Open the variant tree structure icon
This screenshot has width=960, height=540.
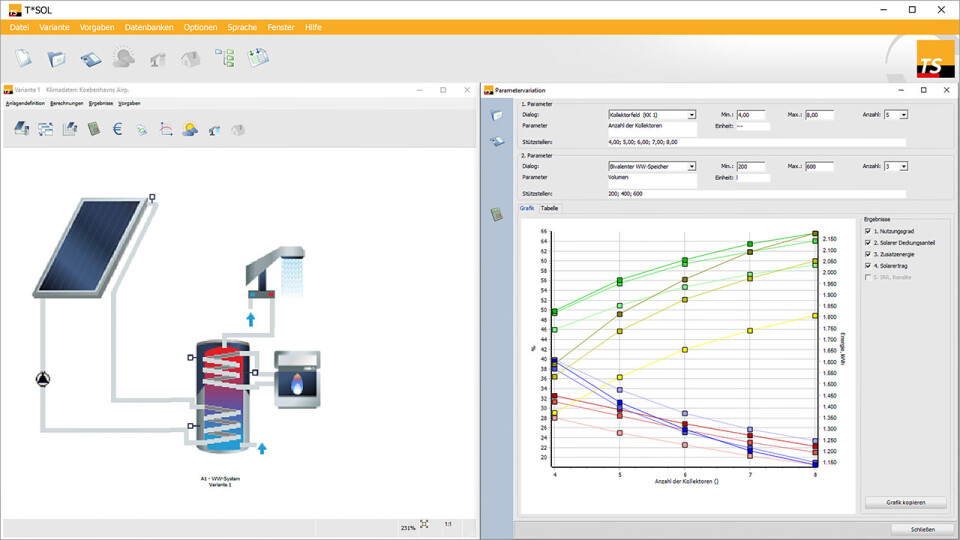click(224, 59)
